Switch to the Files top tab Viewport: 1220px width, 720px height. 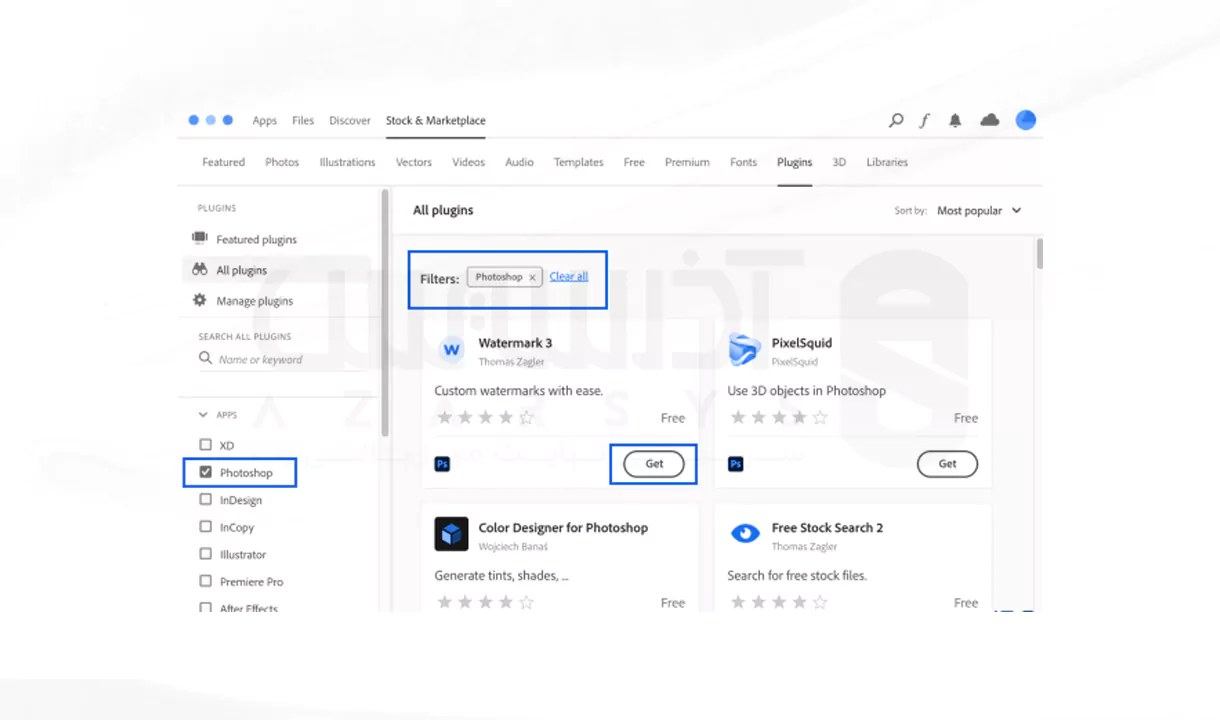[x=303, y=120]
